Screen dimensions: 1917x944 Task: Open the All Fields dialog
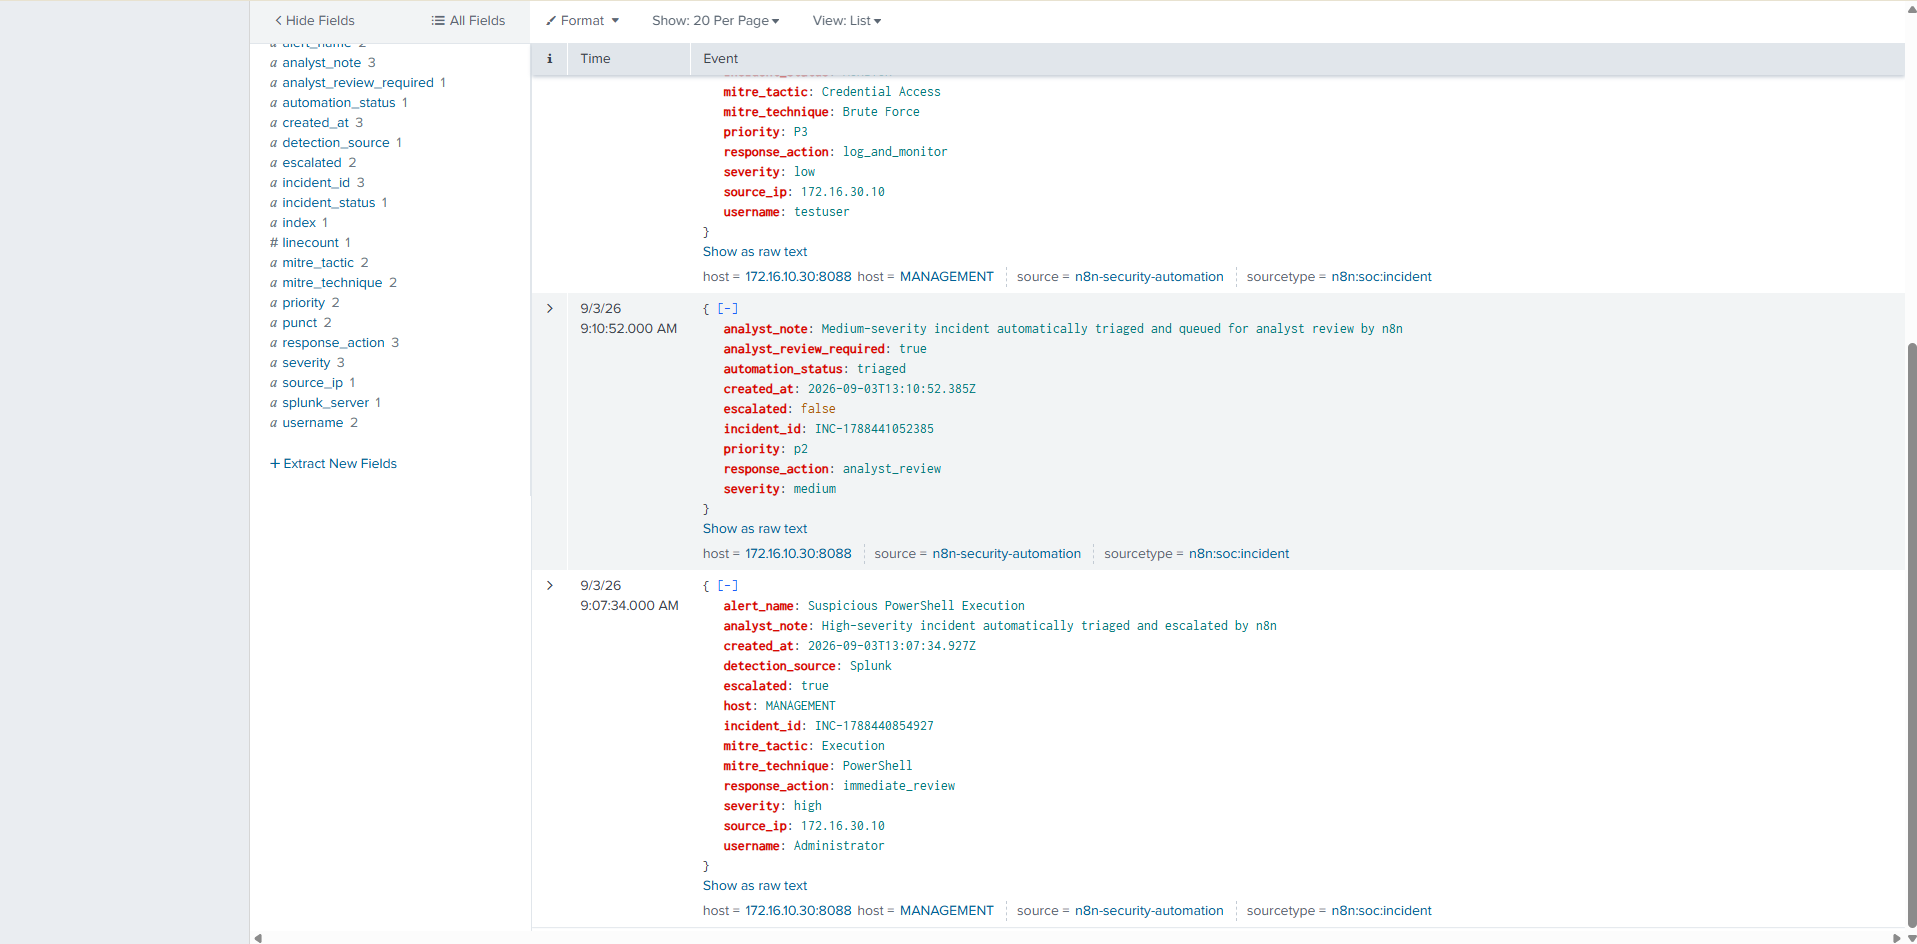[468, 20]
